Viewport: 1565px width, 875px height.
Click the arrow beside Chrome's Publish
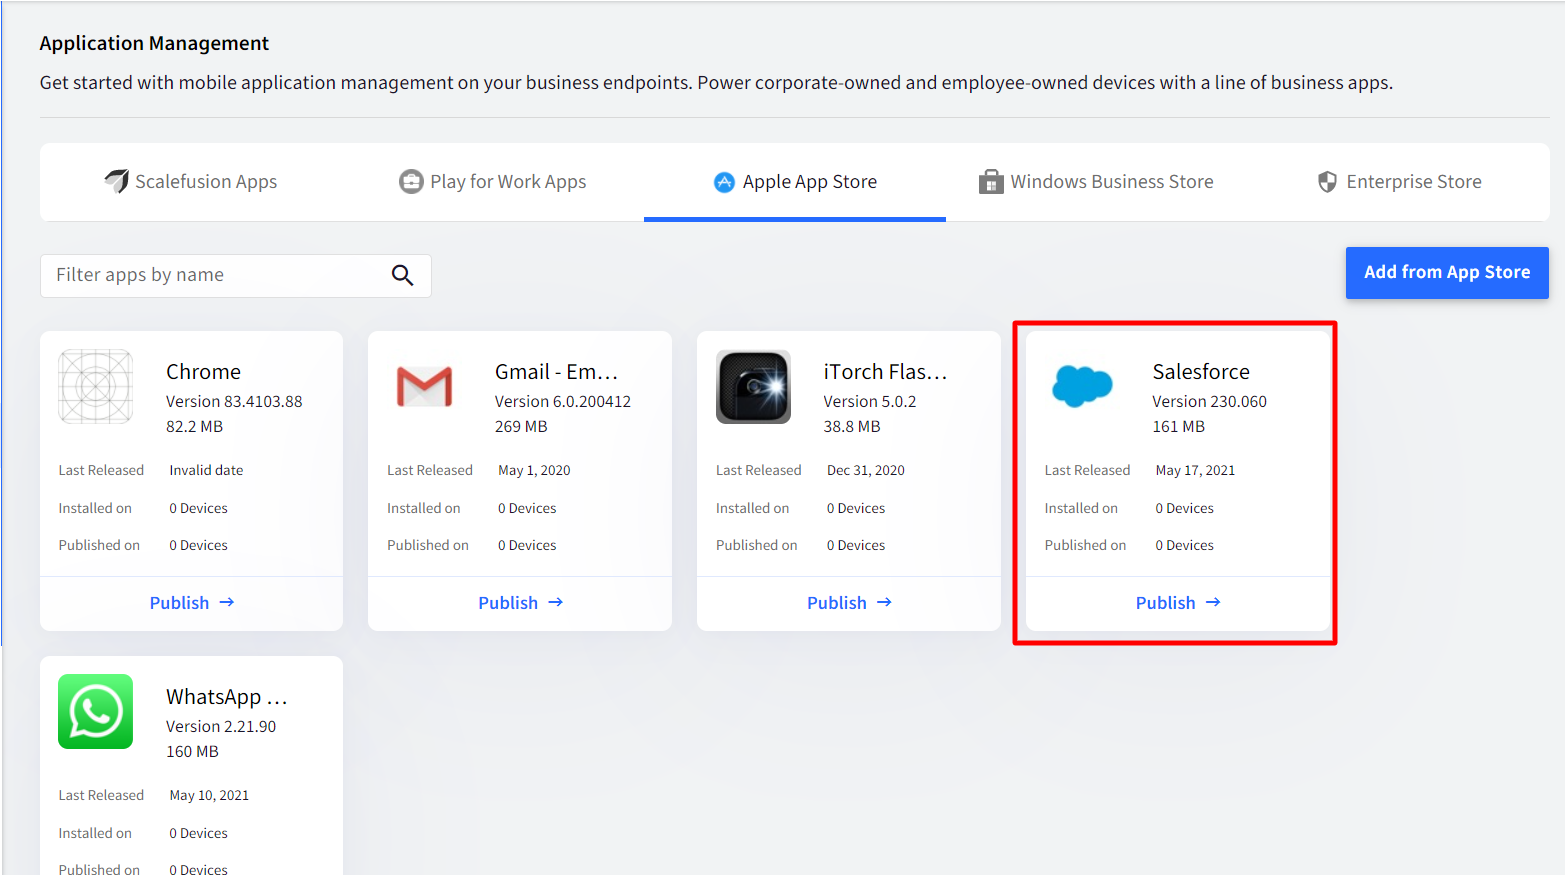point(227,602)
